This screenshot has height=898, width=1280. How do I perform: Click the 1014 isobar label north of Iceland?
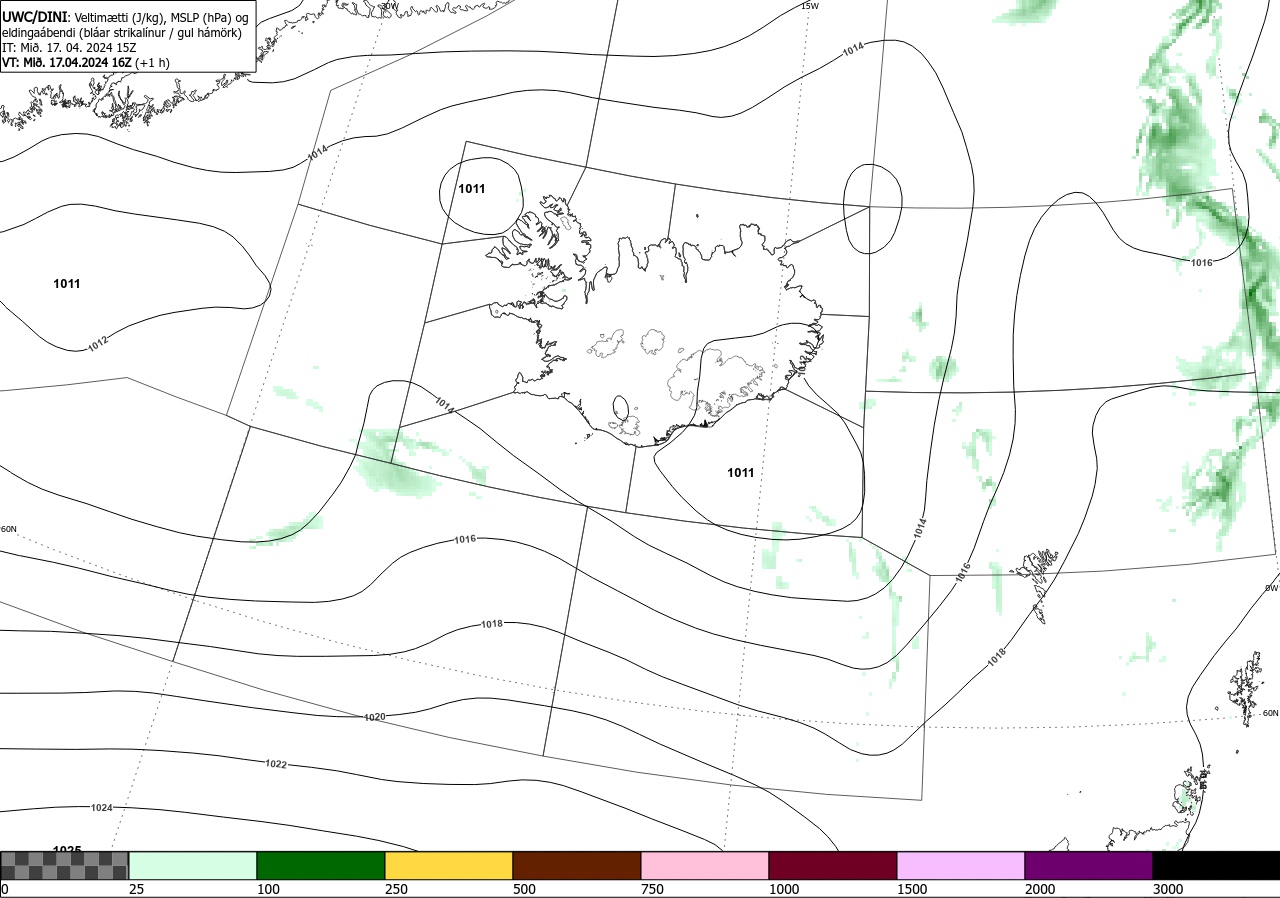click(852, 48)
